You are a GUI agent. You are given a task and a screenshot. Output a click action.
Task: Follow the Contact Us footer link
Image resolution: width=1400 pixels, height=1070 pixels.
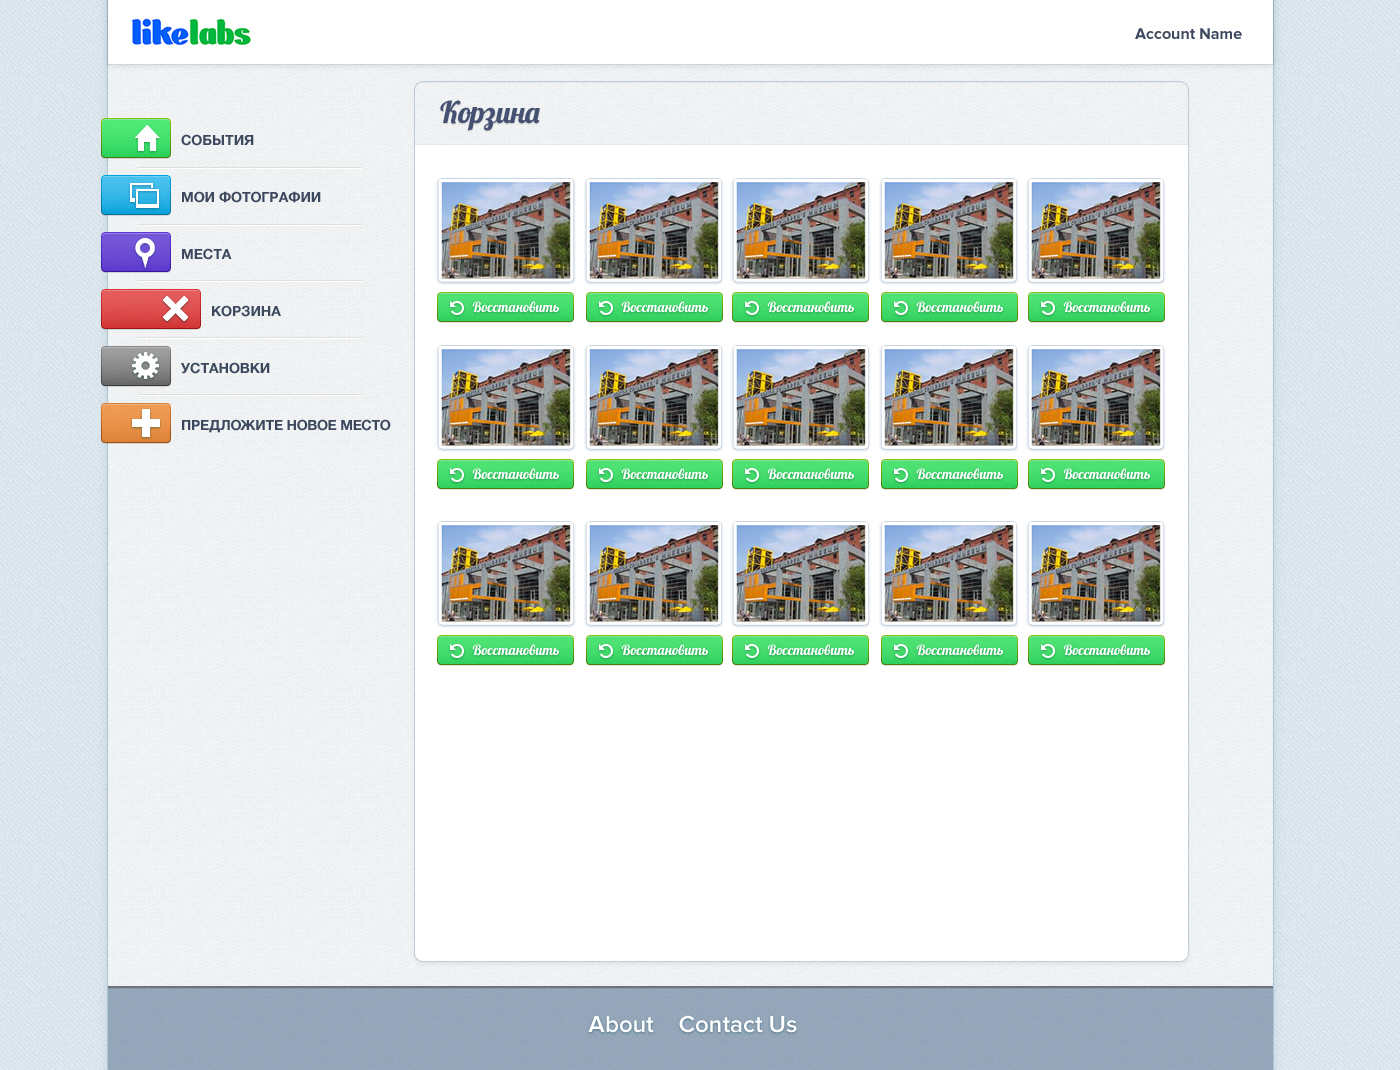(x=738, y=1025)
